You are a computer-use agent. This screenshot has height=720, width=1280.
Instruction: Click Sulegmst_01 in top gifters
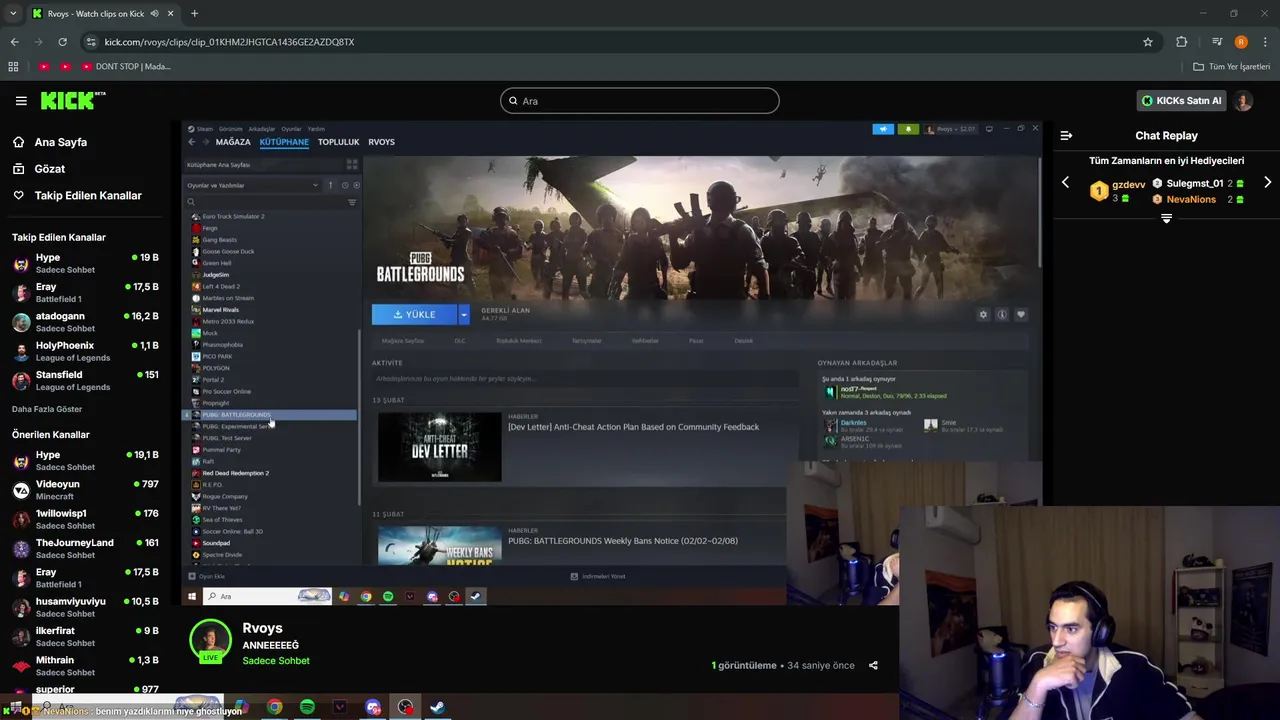[1194, 184]
